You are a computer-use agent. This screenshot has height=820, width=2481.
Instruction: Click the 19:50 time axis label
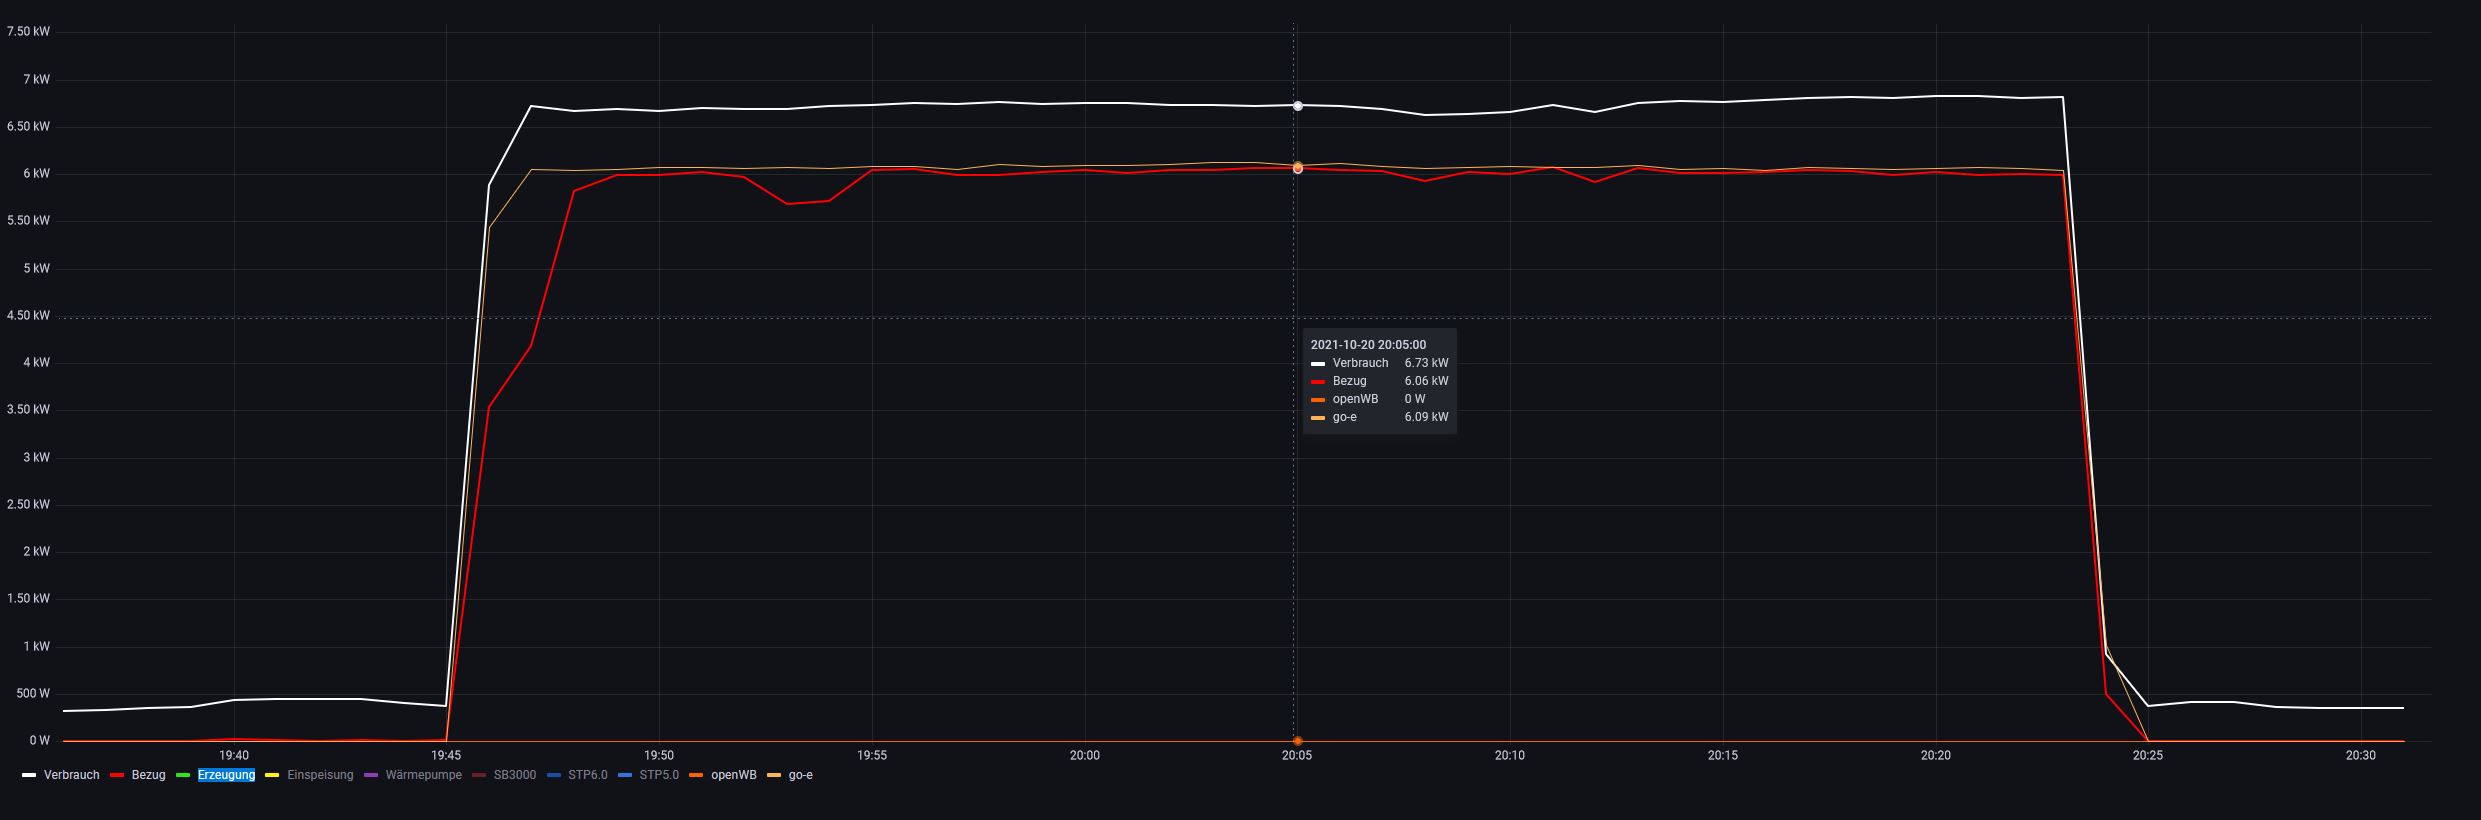coord(659,756)
